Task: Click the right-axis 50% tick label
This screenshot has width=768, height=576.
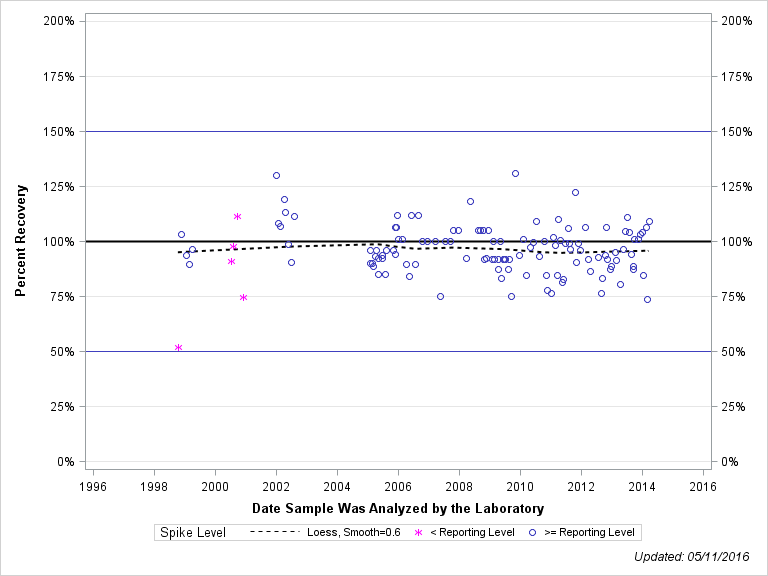Action: point(735,351)
